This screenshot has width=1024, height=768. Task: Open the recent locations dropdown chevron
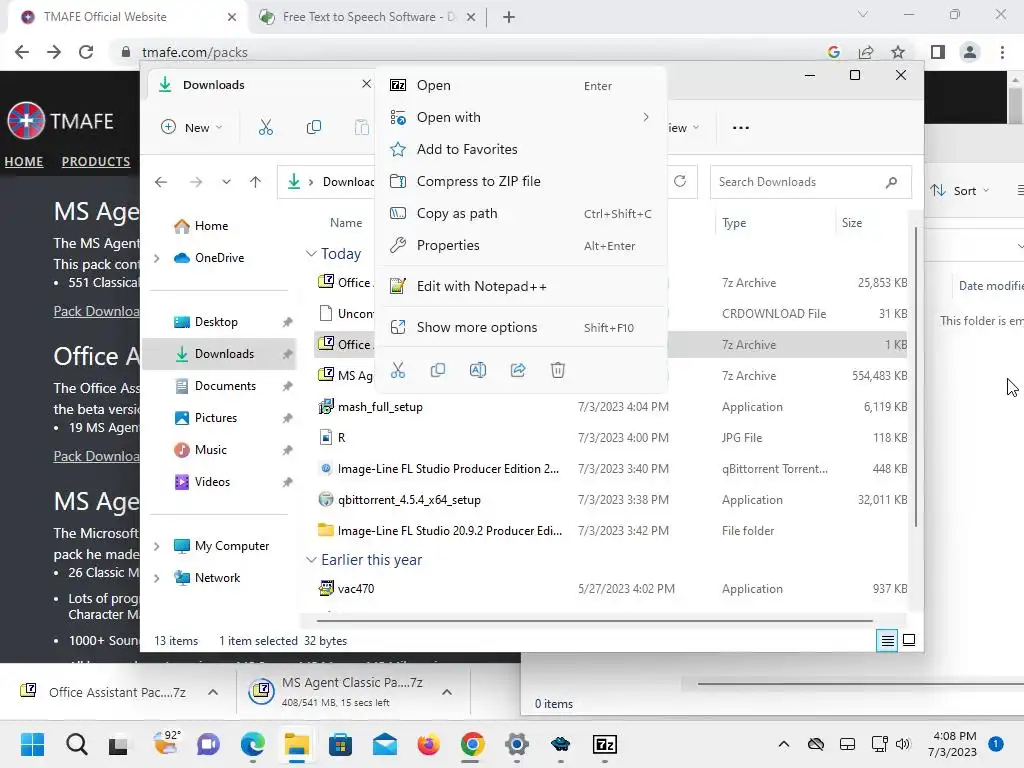(226, 182)
